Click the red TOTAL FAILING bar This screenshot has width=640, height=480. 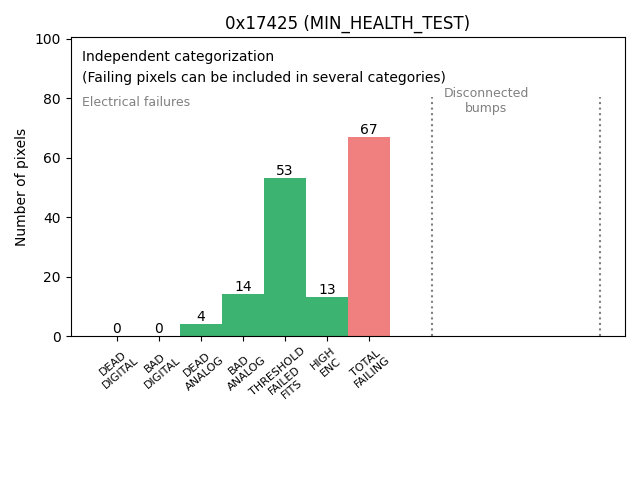(369, 237)
